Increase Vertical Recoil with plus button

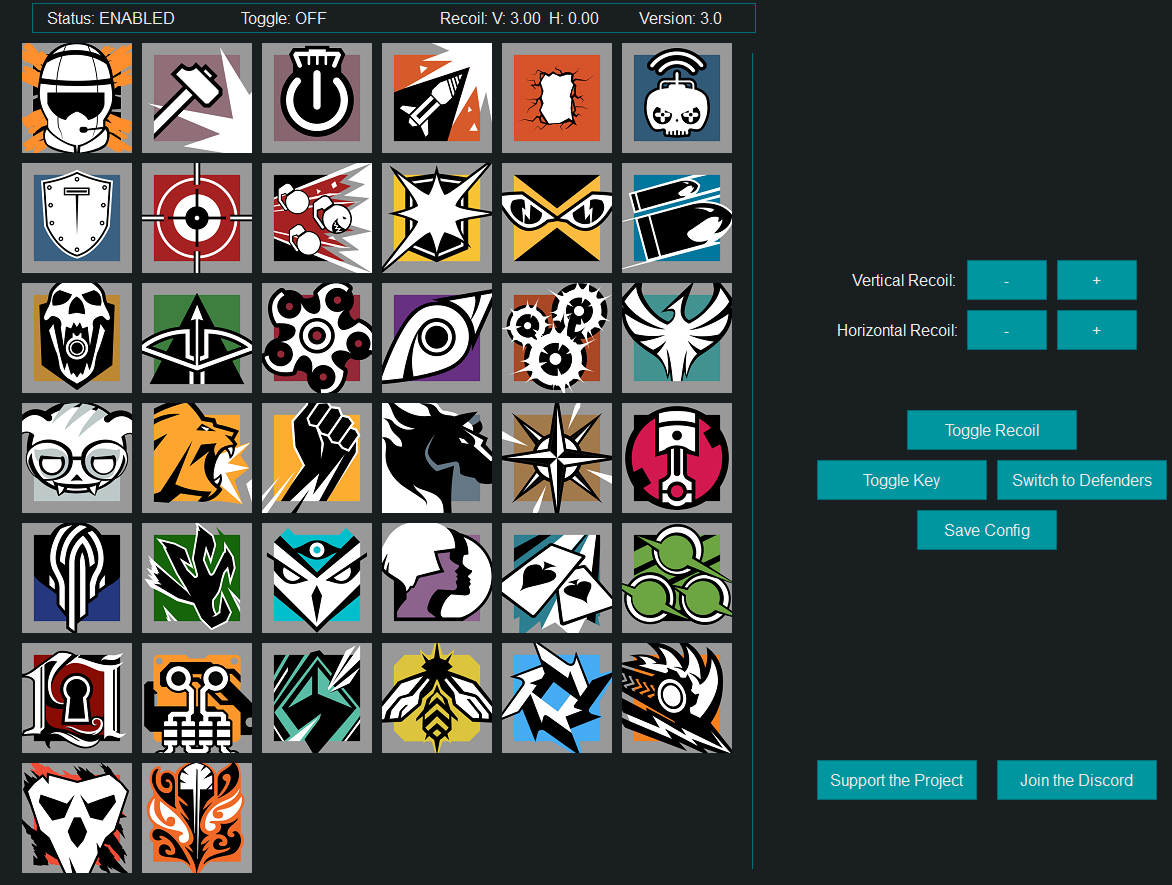click(x=1097, y=280)
